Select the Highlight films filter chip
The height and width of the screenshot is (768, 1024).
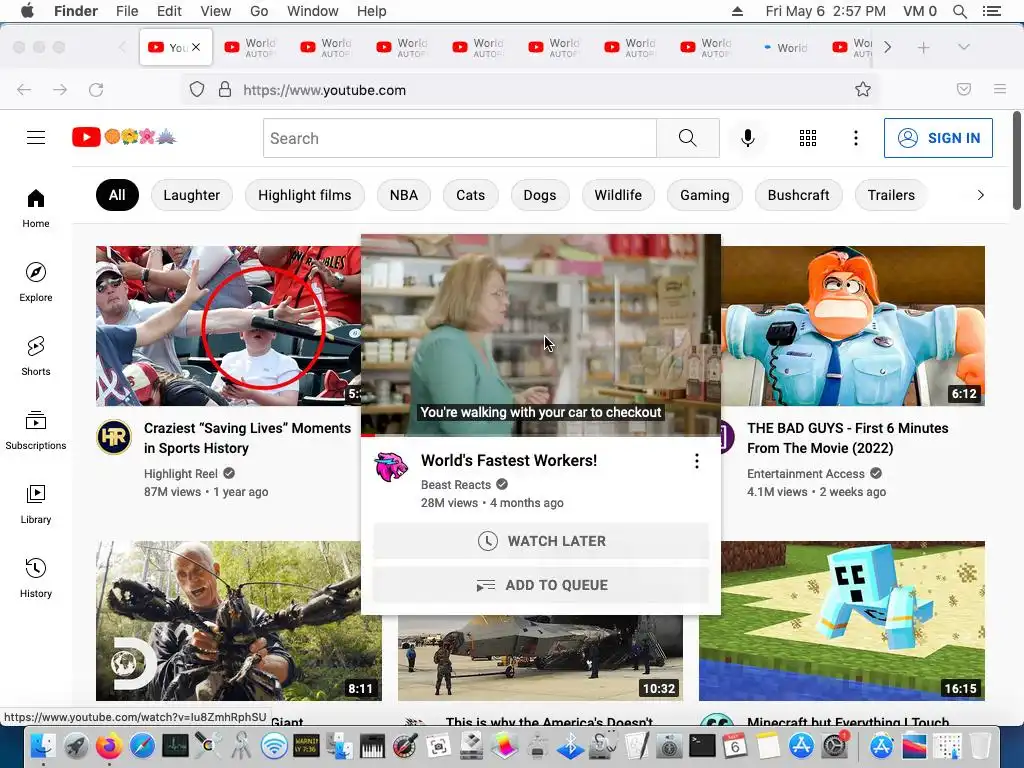coord(304,195)
